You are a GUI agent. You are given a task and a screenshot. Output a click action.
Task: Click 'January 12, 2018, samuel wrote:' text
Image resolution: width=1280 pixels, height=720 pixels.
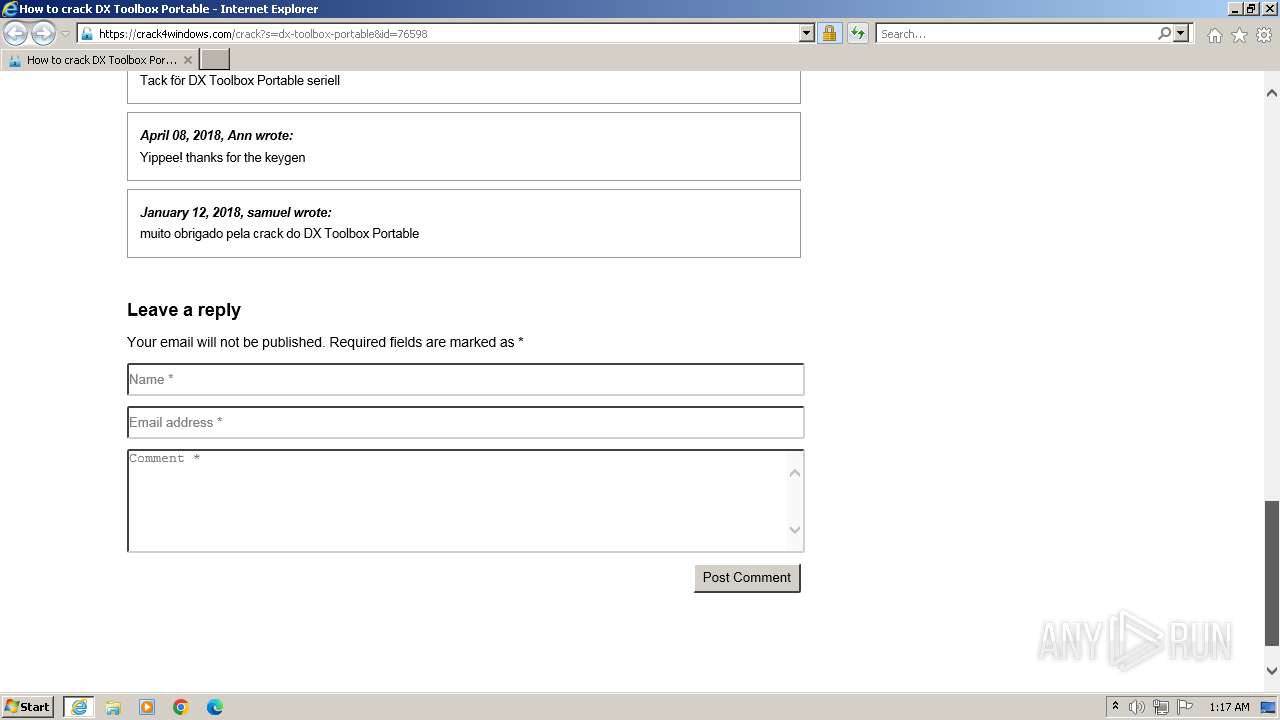[x=235, y=212]
